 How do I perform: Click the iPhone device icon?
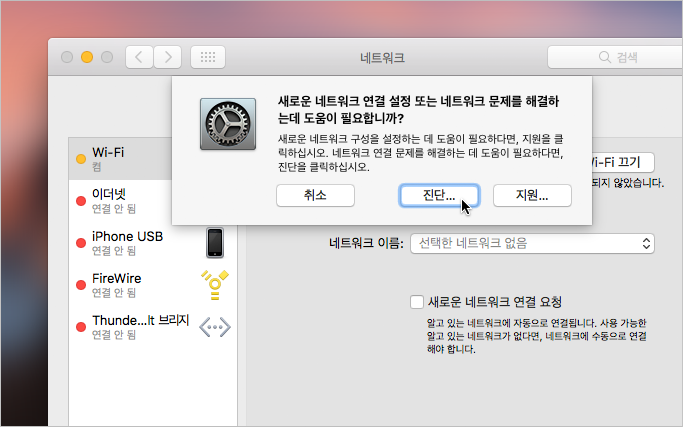coord(215,243)
